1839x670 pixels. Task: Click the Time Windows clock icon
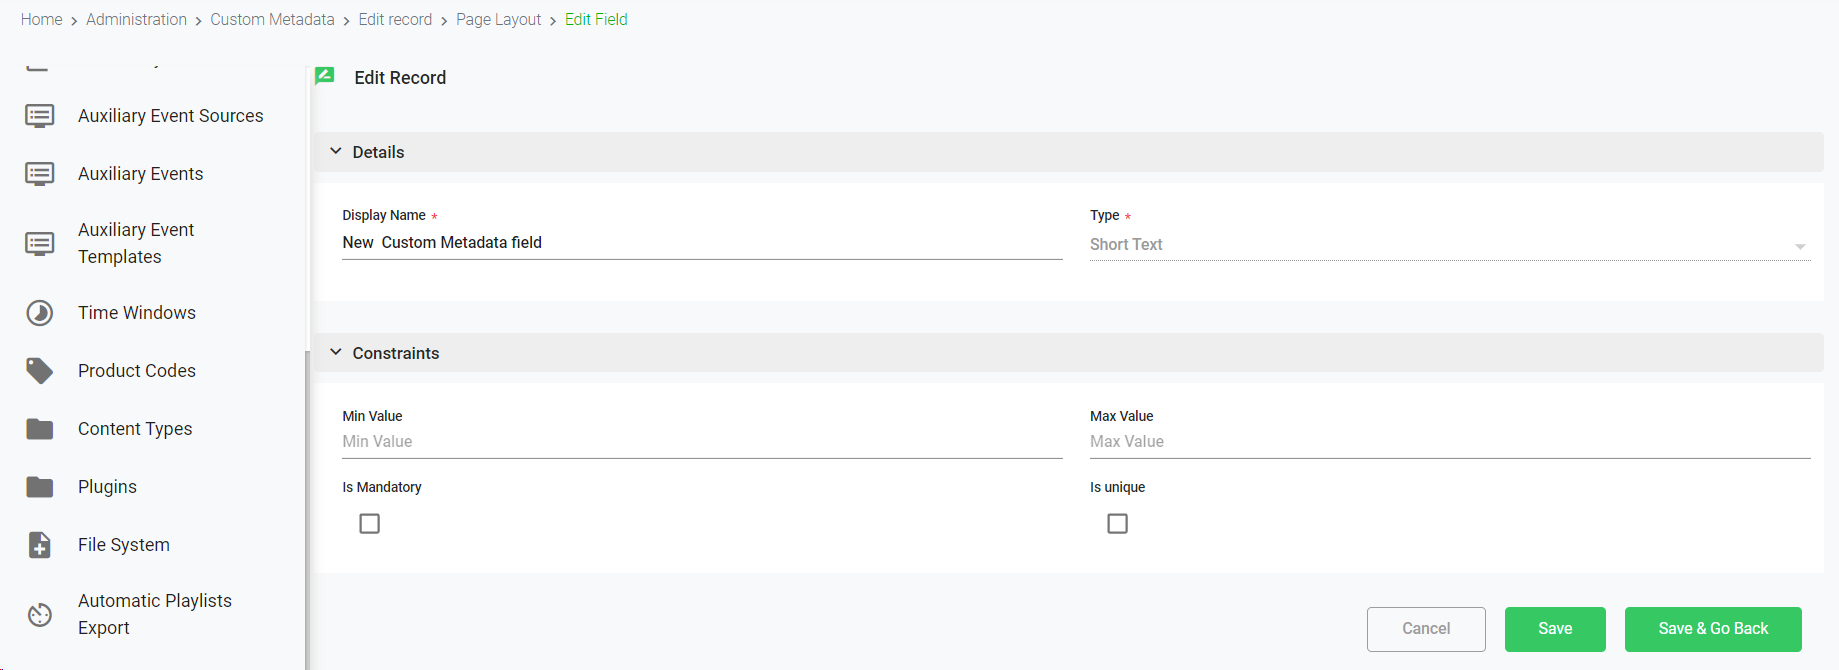pos(40,313)
